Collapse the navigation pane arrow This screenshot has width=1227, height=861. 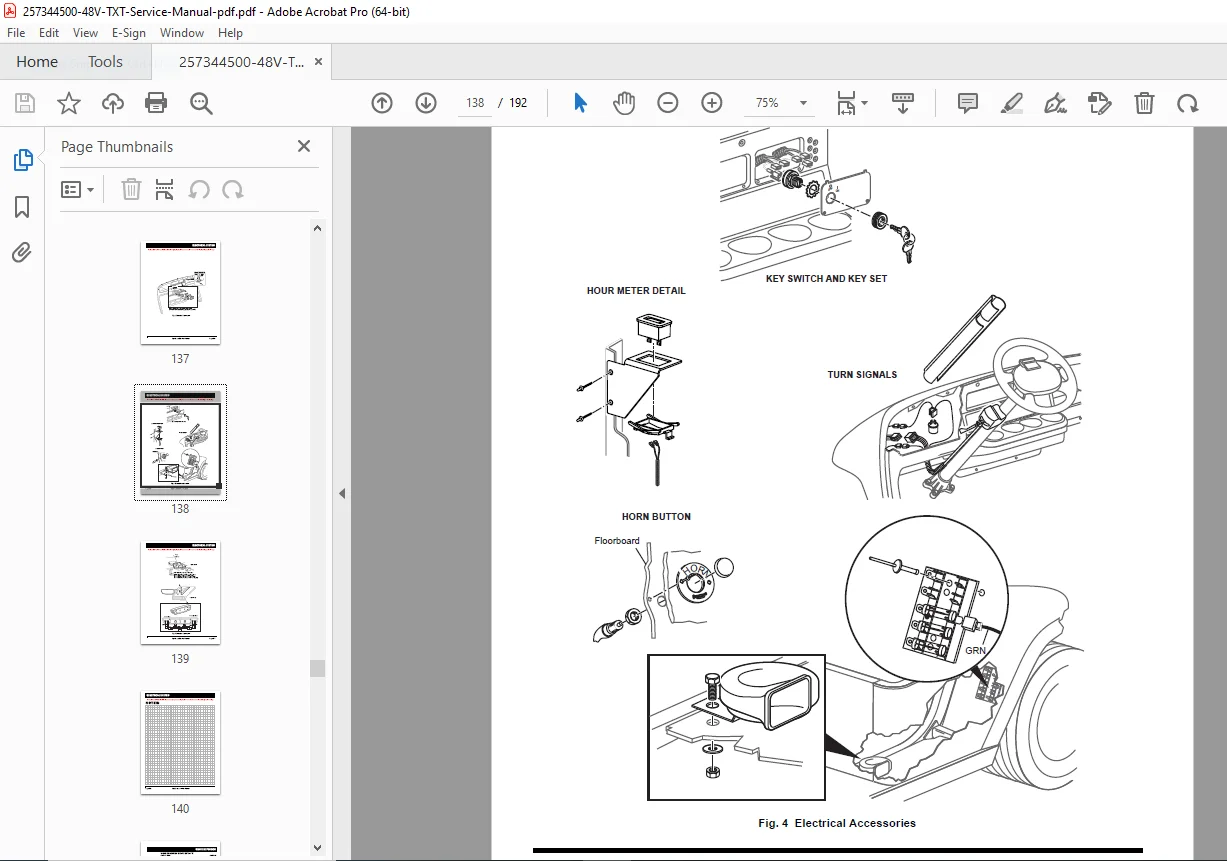[342, 493]
